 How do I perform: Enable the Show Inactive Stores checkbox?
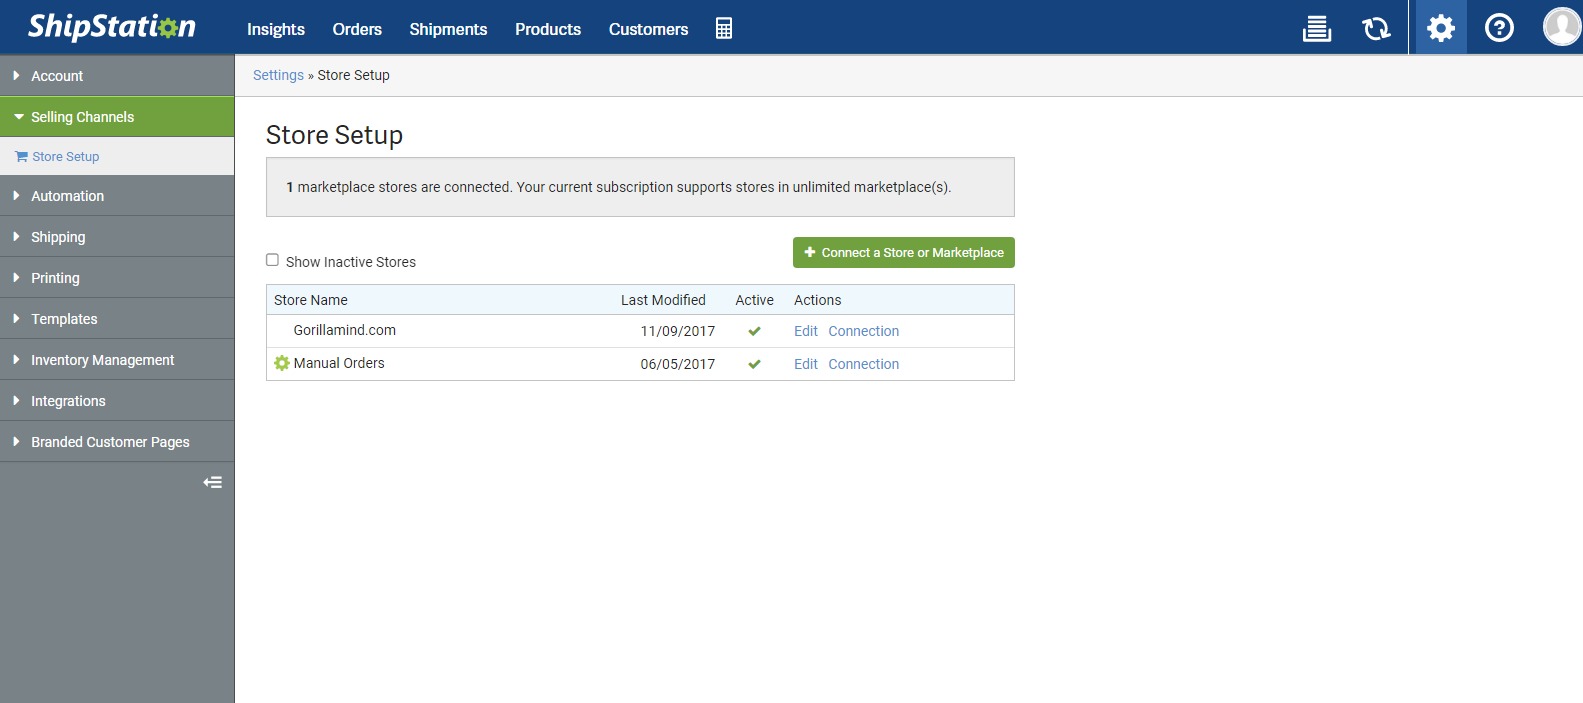coord(272,260)
